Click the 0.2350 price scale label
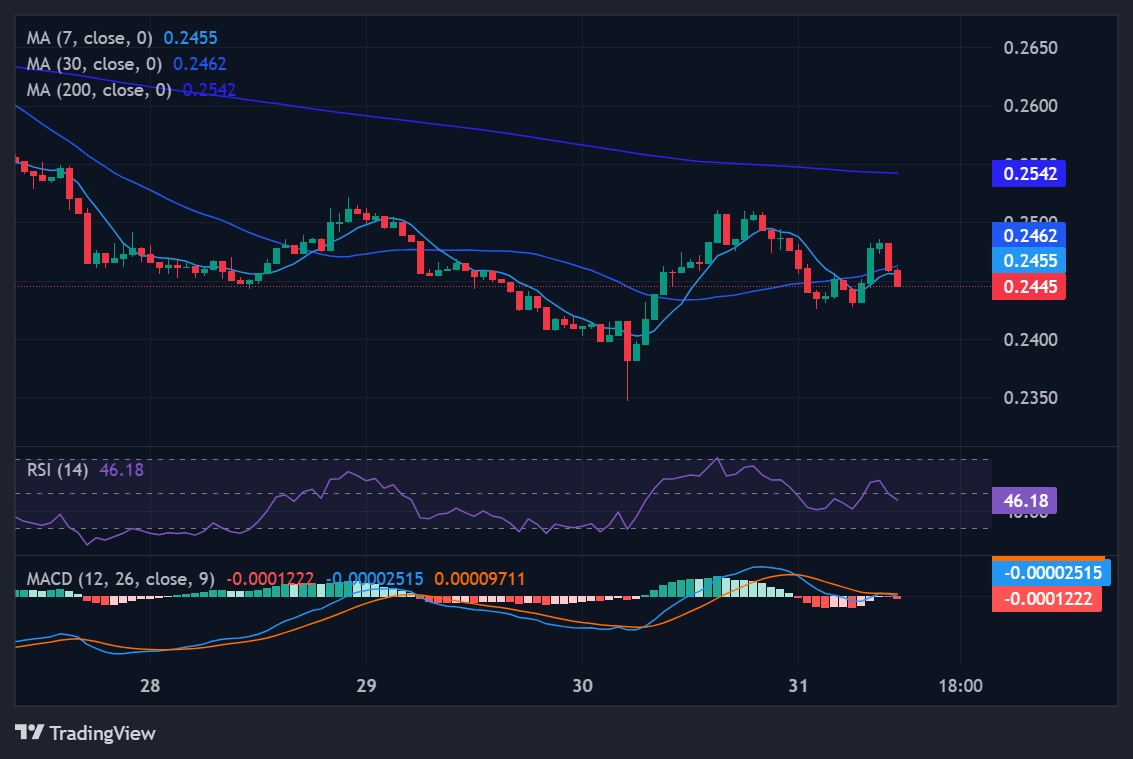The height and width of the screenshot is (759, 1133). coord(1028,398)
